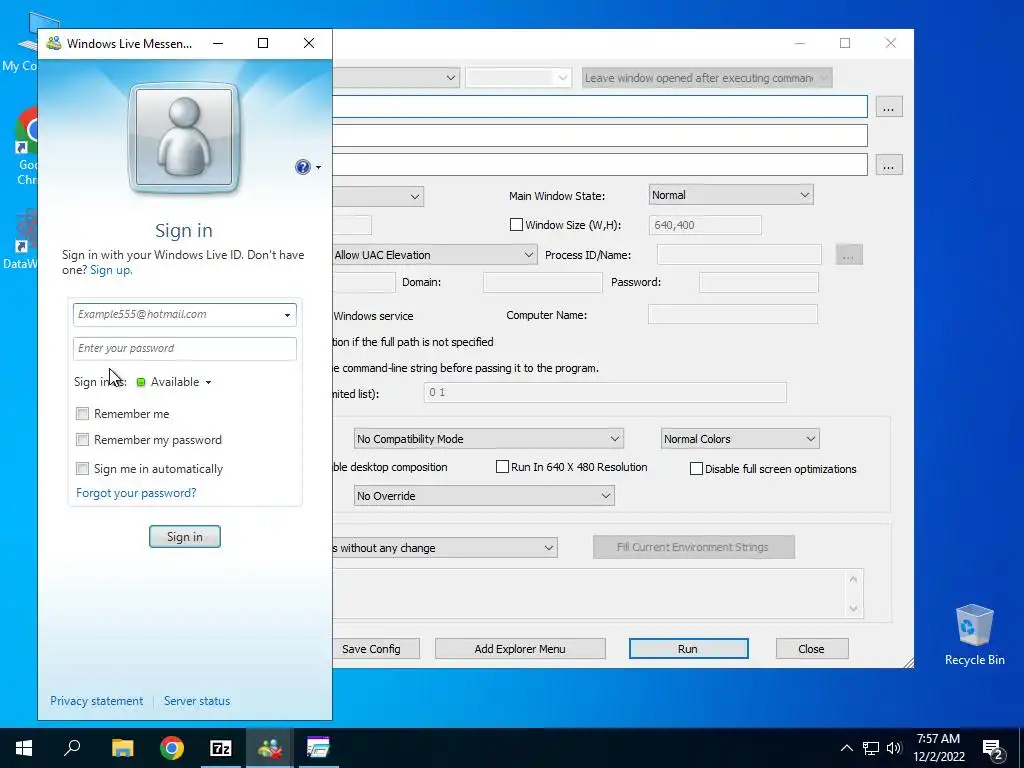
Task: Click the top browse (...) button
Action: click(888, 107)
